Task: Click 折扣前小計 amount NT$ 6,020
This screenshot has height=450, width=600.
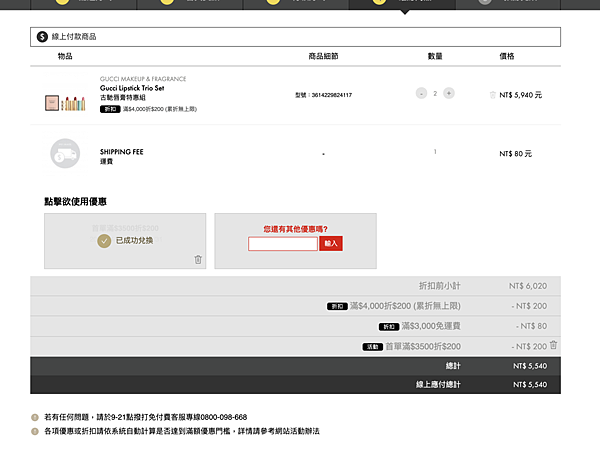Action: click(x=528, y=286)
